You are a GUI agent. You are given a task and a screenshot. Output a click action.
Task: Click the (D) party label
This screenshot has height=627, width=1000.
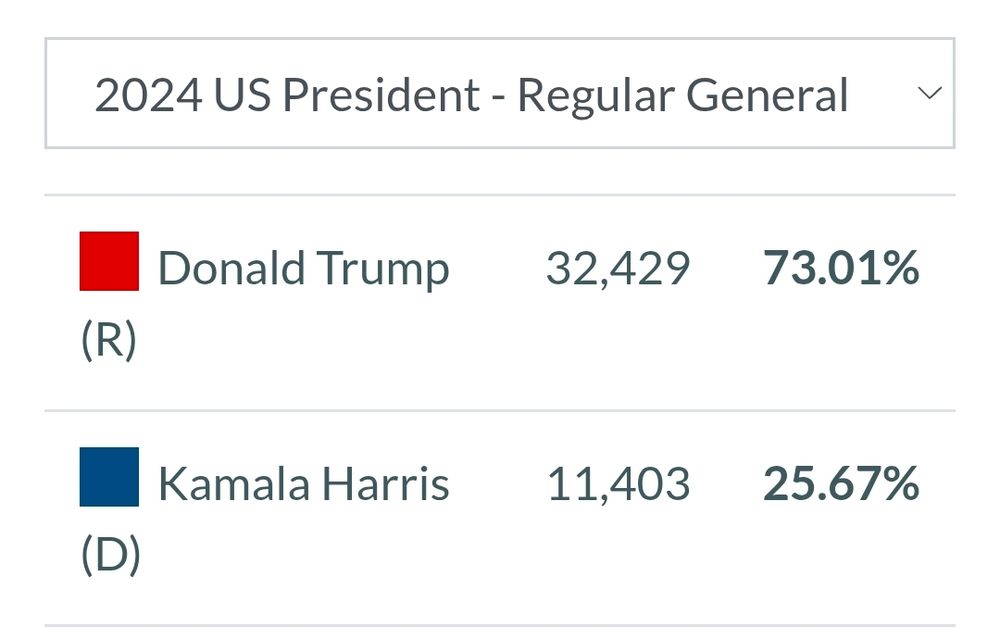(x=110, y=556)
